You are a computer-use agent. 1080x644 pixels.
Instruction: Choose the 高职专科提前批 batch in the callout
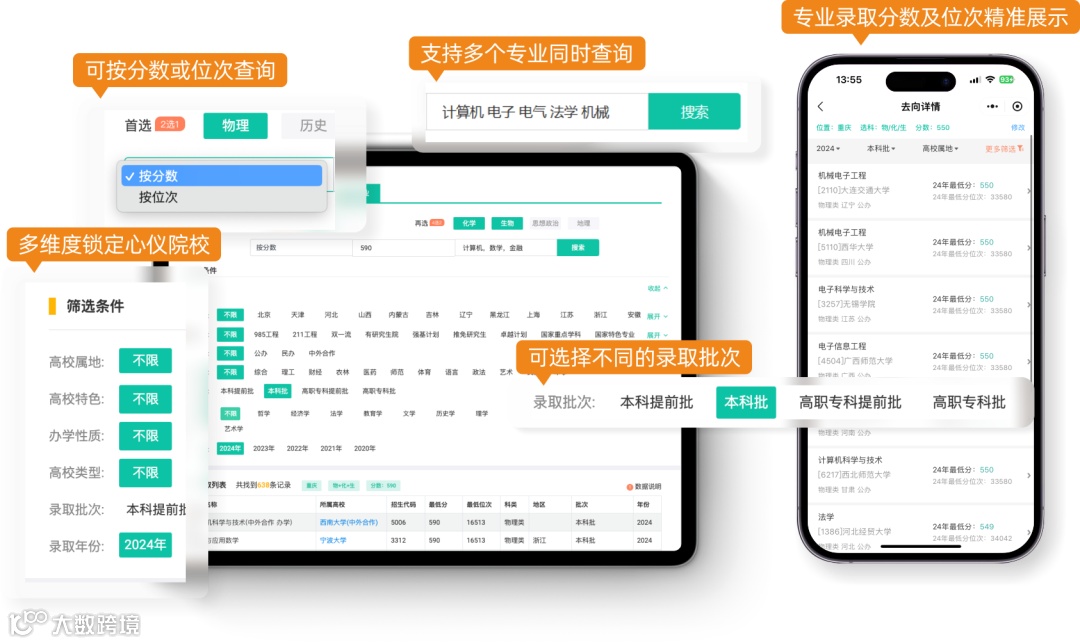tap(850, 402)
